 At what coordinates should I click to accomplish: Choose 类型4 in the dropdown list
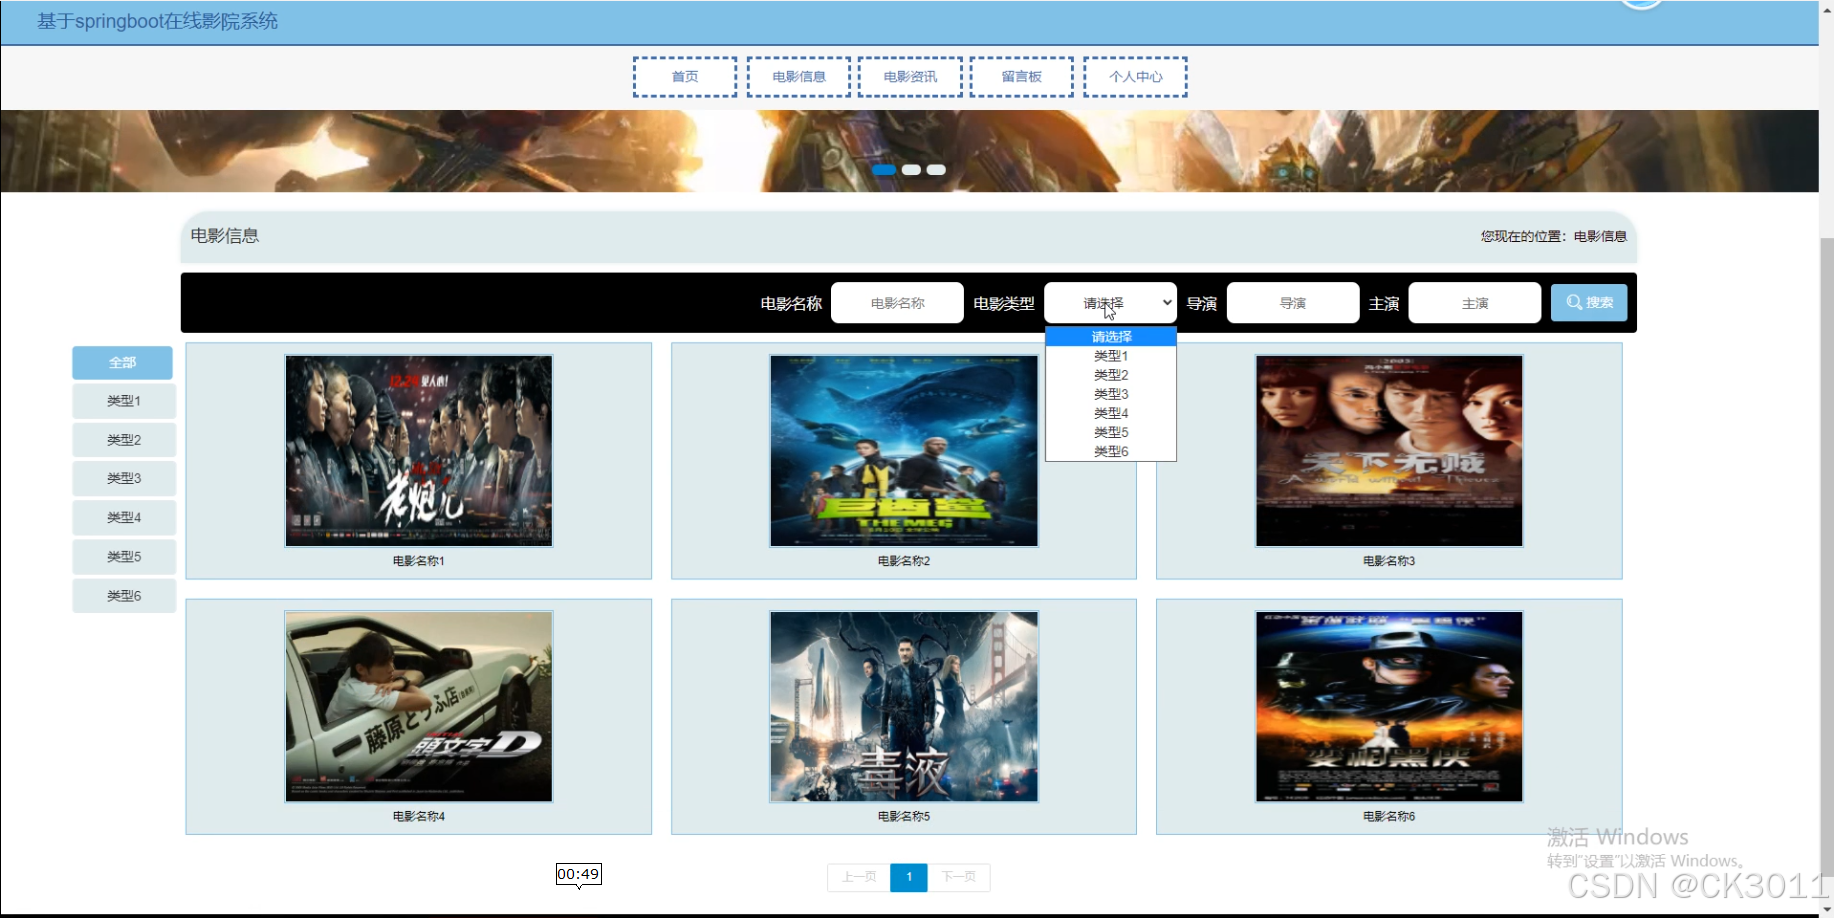click(x=1111, y=413)
